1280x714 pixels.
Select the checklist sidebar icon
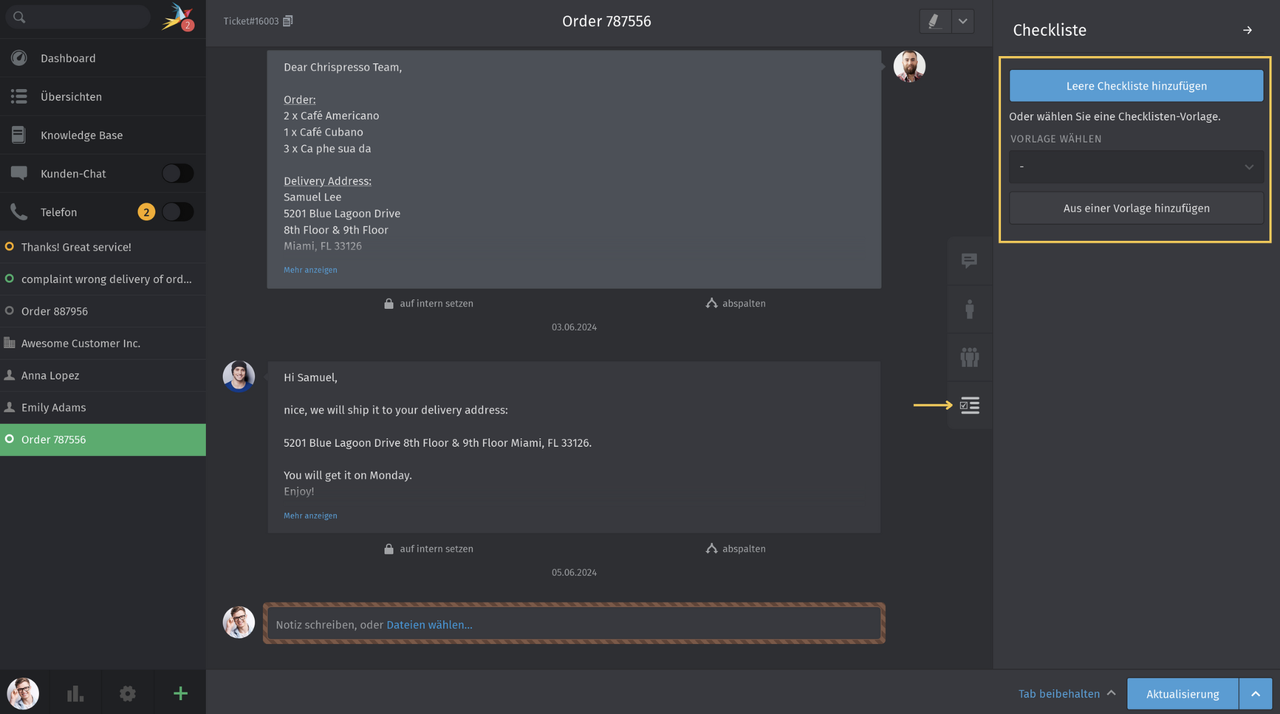[x=968, y=405]
